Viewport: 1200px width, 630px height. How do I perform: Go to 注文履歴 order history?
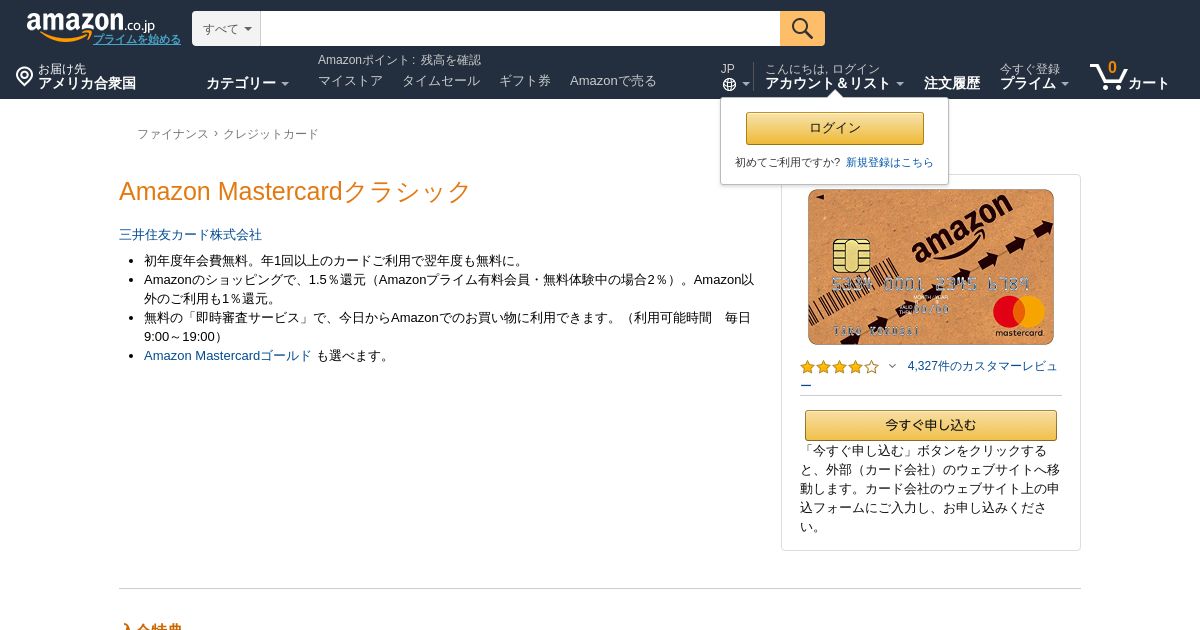pos(952,83)
